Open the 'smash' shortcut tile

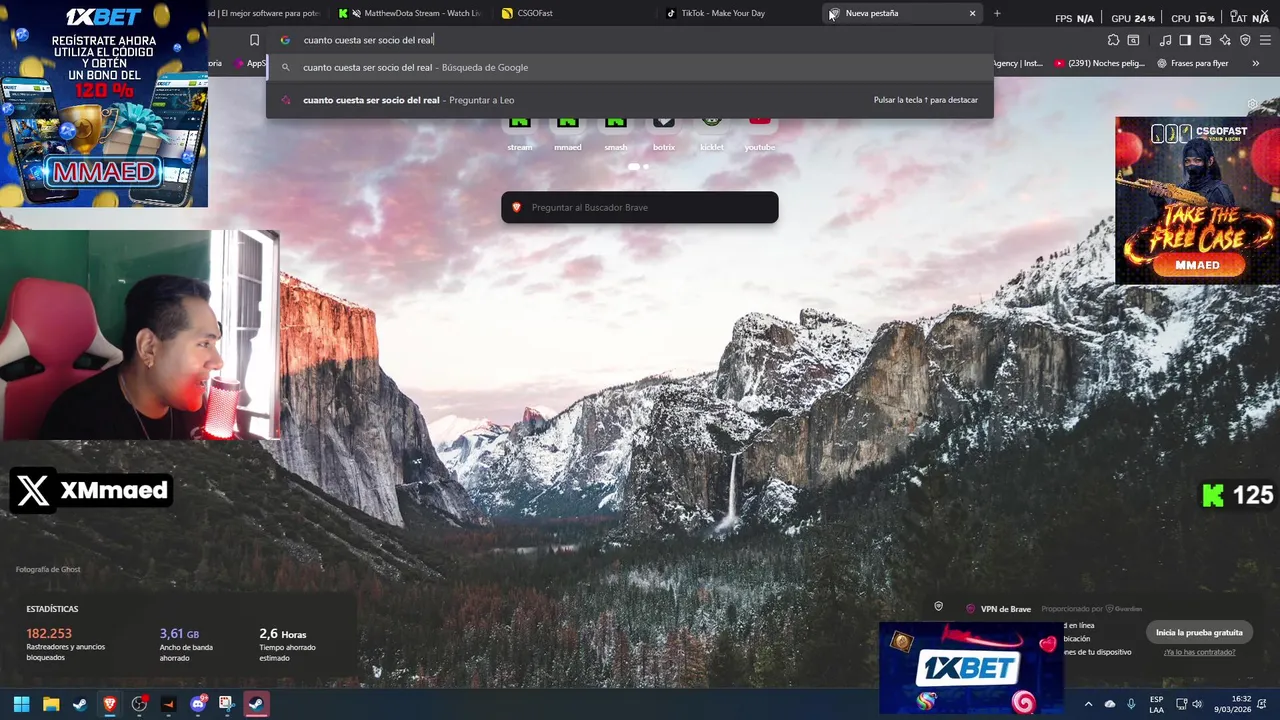(616, 133)
